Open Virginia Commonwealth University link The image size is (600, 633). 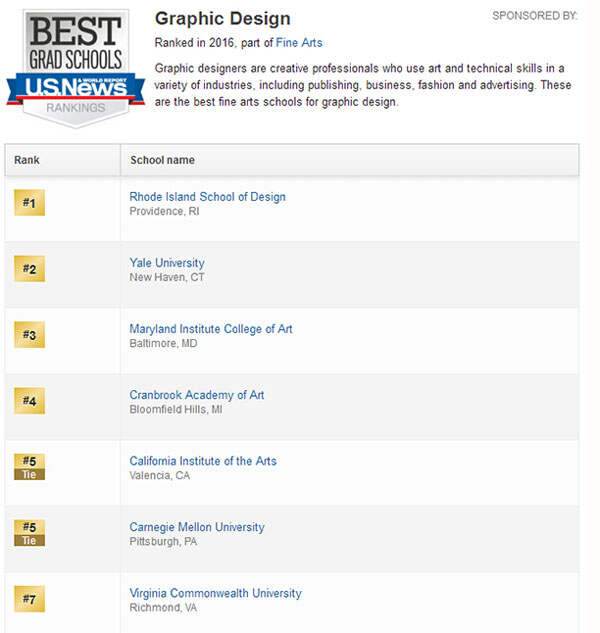(x=215, y=593)
